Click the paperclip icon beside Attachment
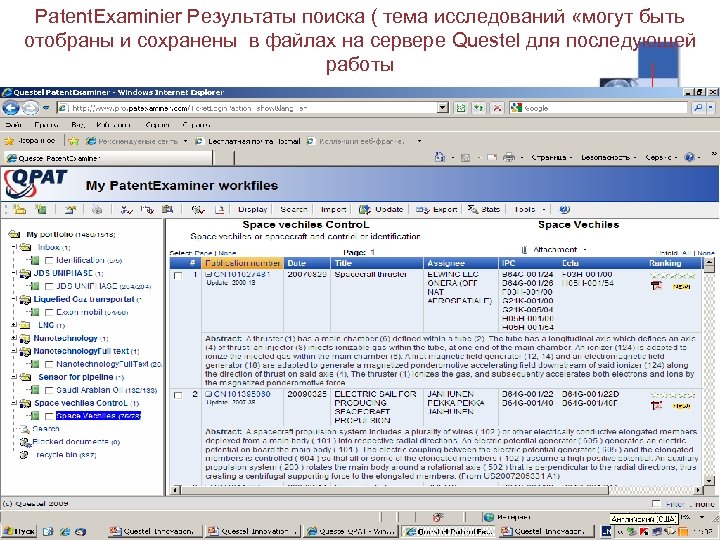 tap(524, 250)
